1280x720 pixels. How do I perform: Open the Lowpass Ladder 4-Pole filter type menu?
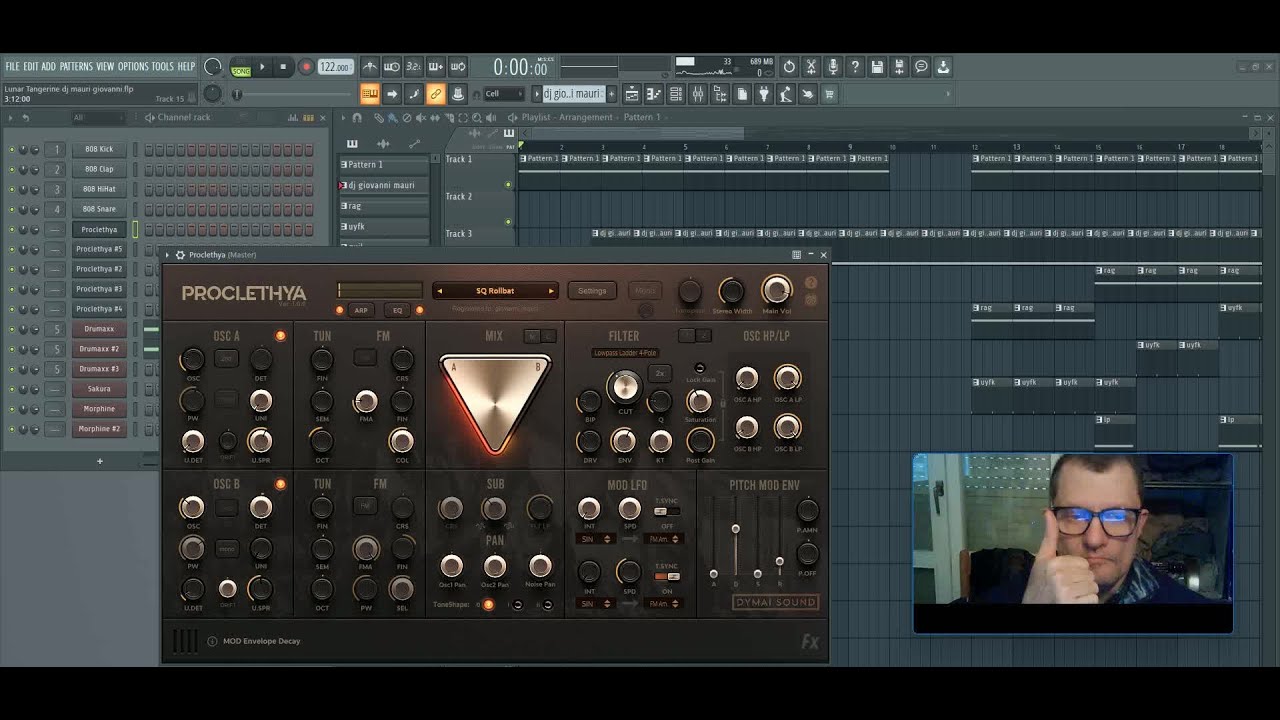[x=624, y=353]
